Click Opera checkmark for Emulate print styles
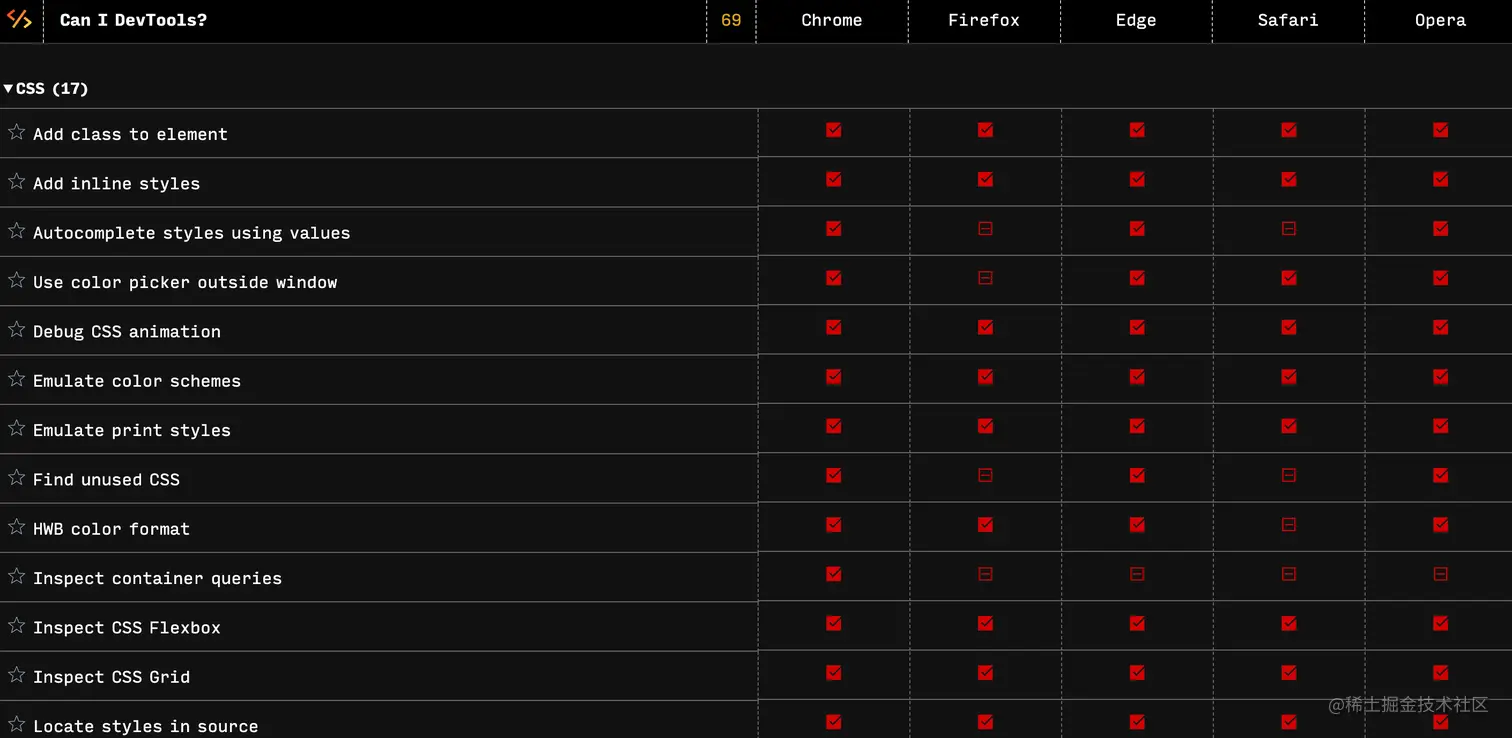 [x=1441, y=426]
